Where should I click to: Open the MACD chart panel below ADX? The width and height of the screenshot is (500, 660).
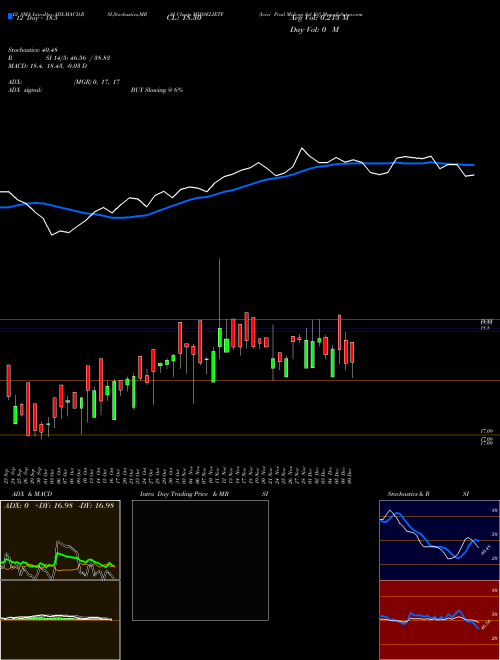click(x=60, y=620)
